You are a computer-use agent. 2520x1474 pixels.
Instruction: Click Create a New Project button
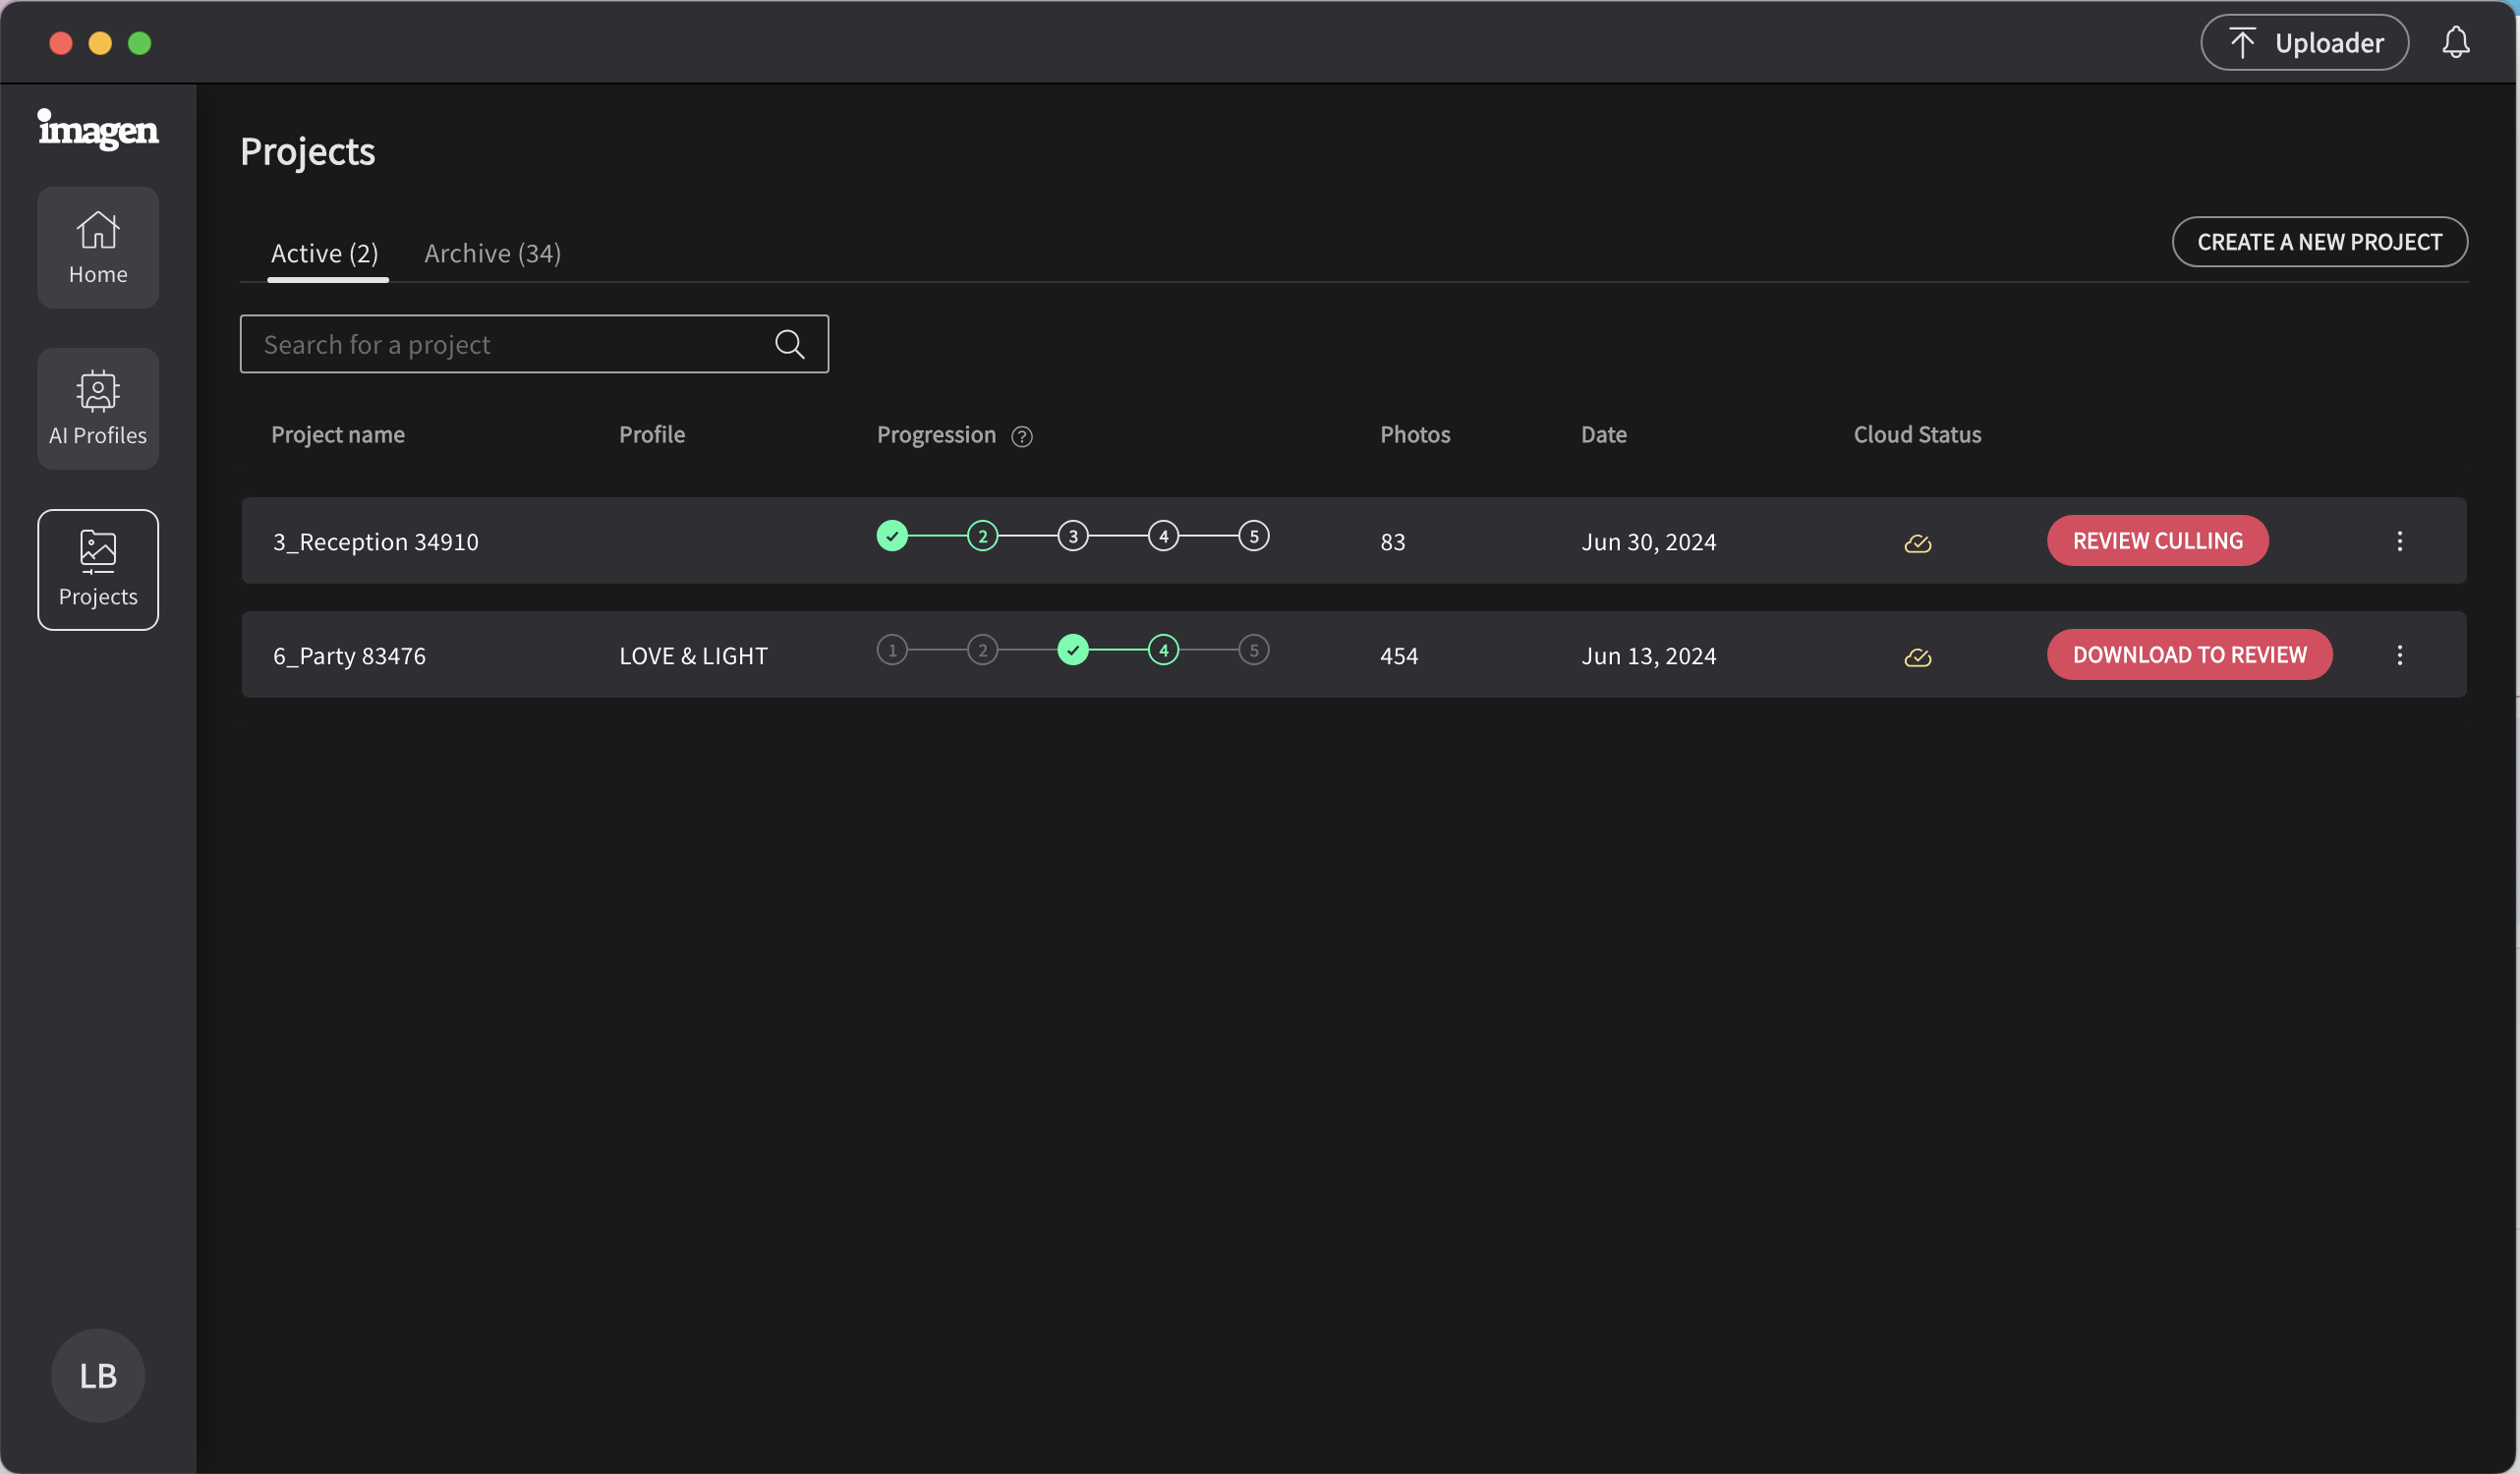tap(2319, 242)
